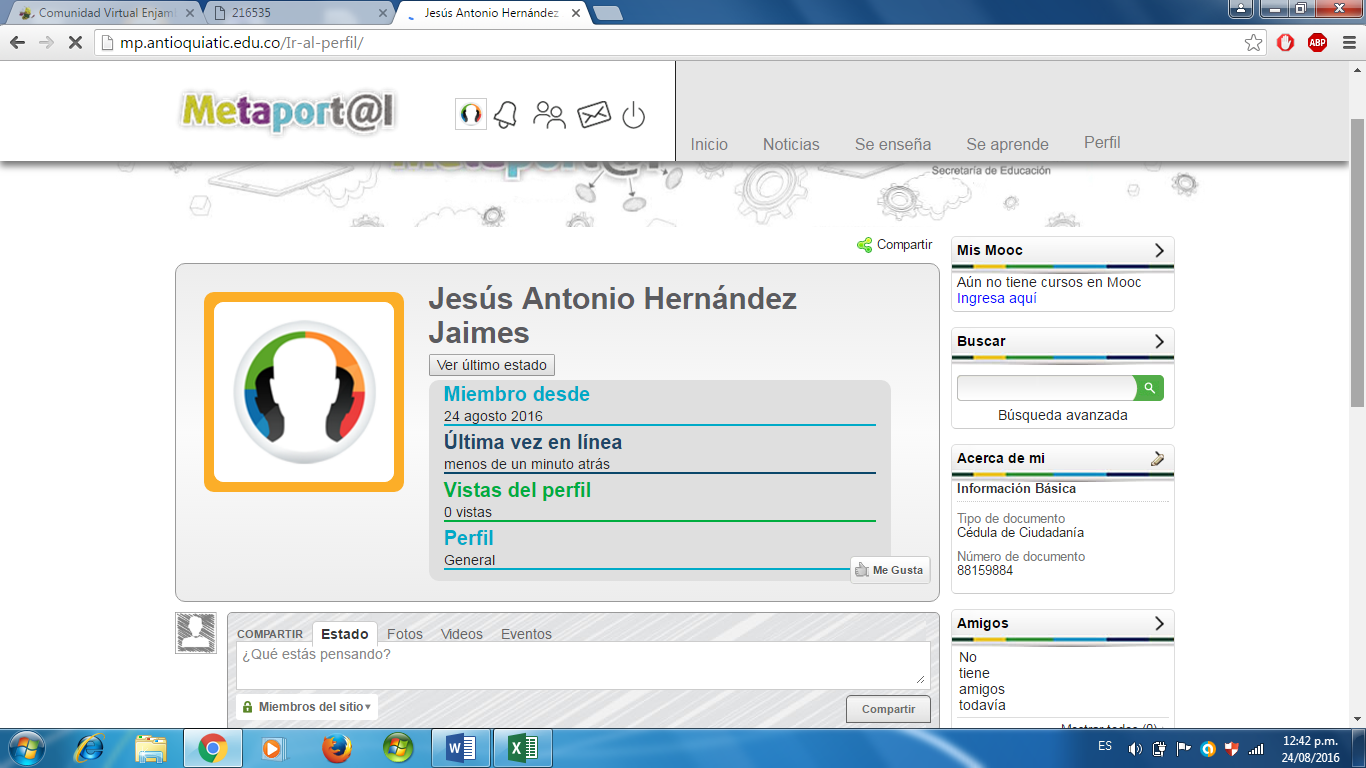Click the green Compartir share icon
The image size is (1366, 768).
tap(865, 245)
